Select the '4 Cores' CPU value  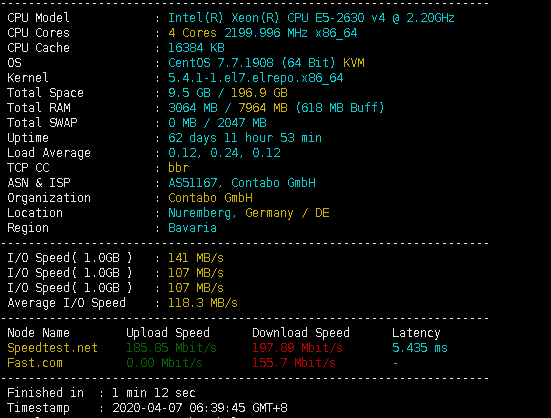point(192,33)
